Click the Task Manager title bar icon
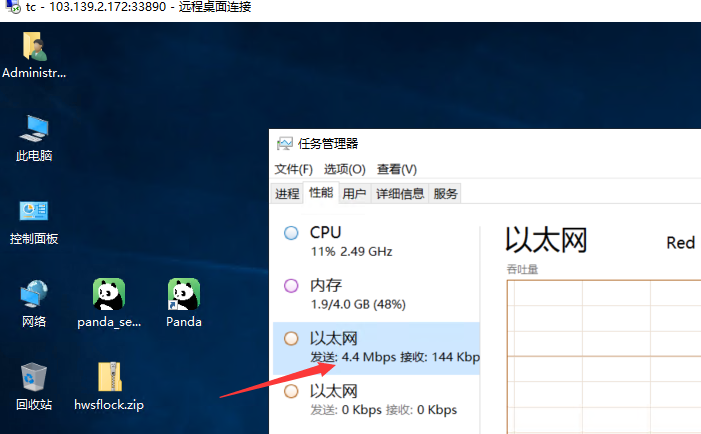701x434 pixels. [285, 144]
